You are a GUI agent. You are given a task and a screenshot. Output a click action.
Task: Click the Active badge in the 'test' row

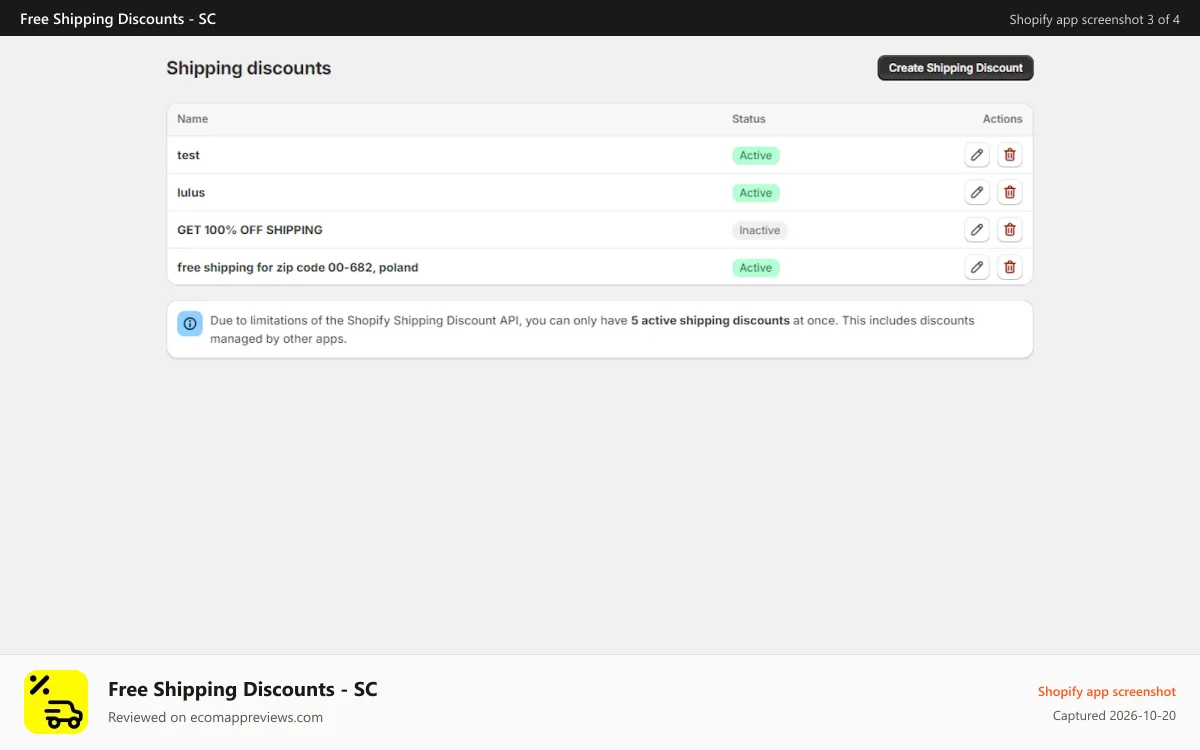point(756,155)
